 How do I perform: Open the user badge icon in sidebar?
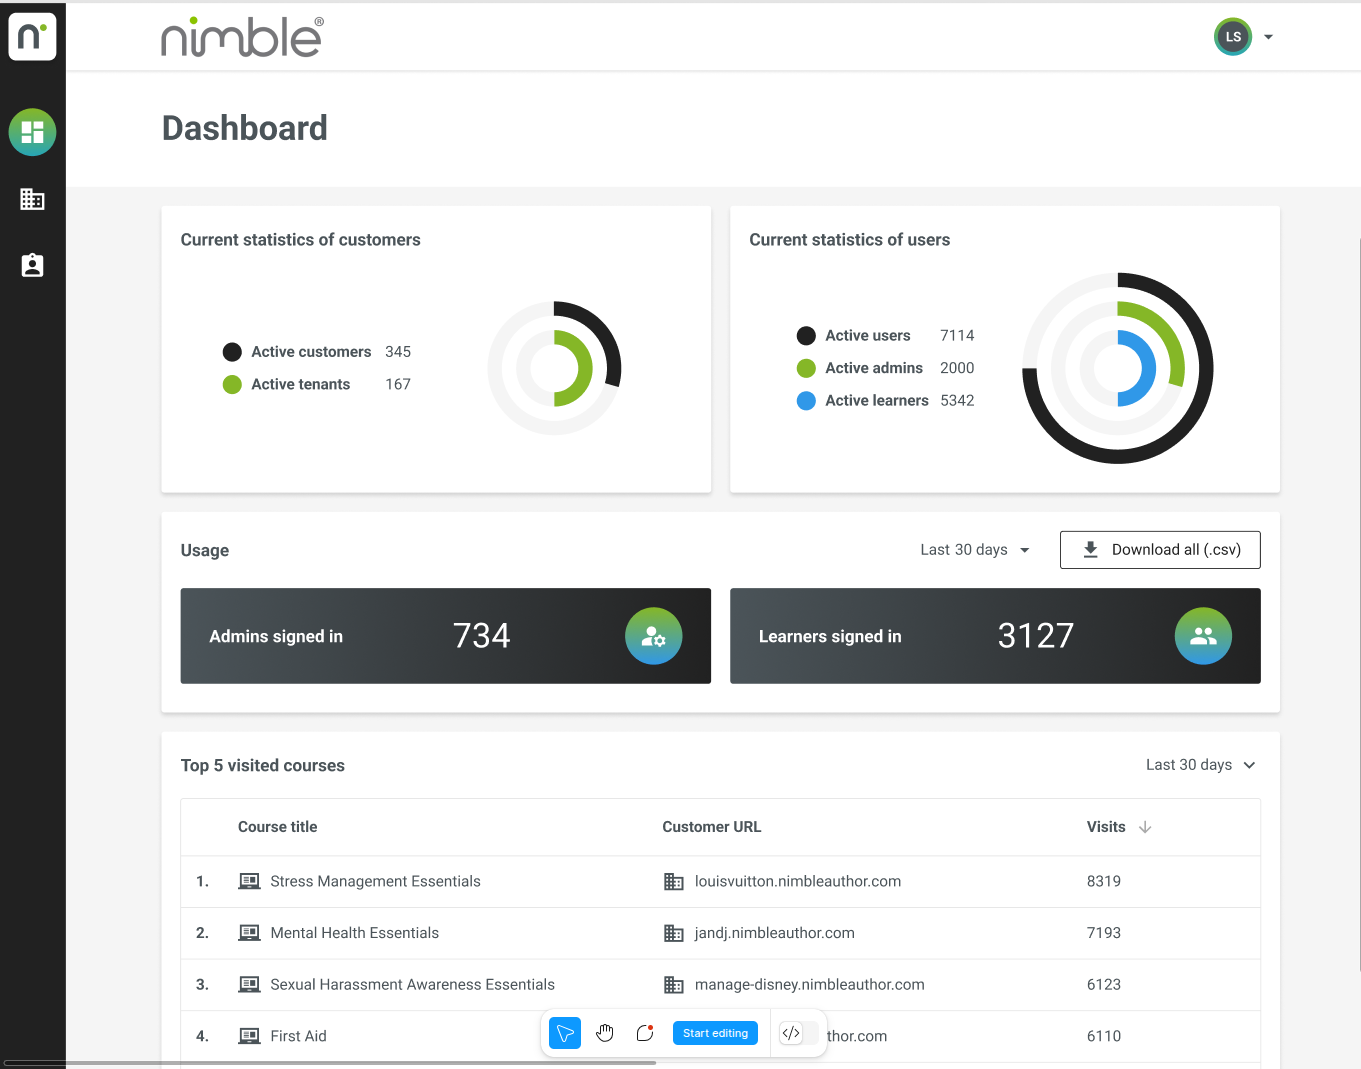pyautogui.click(x=32, y=265)
